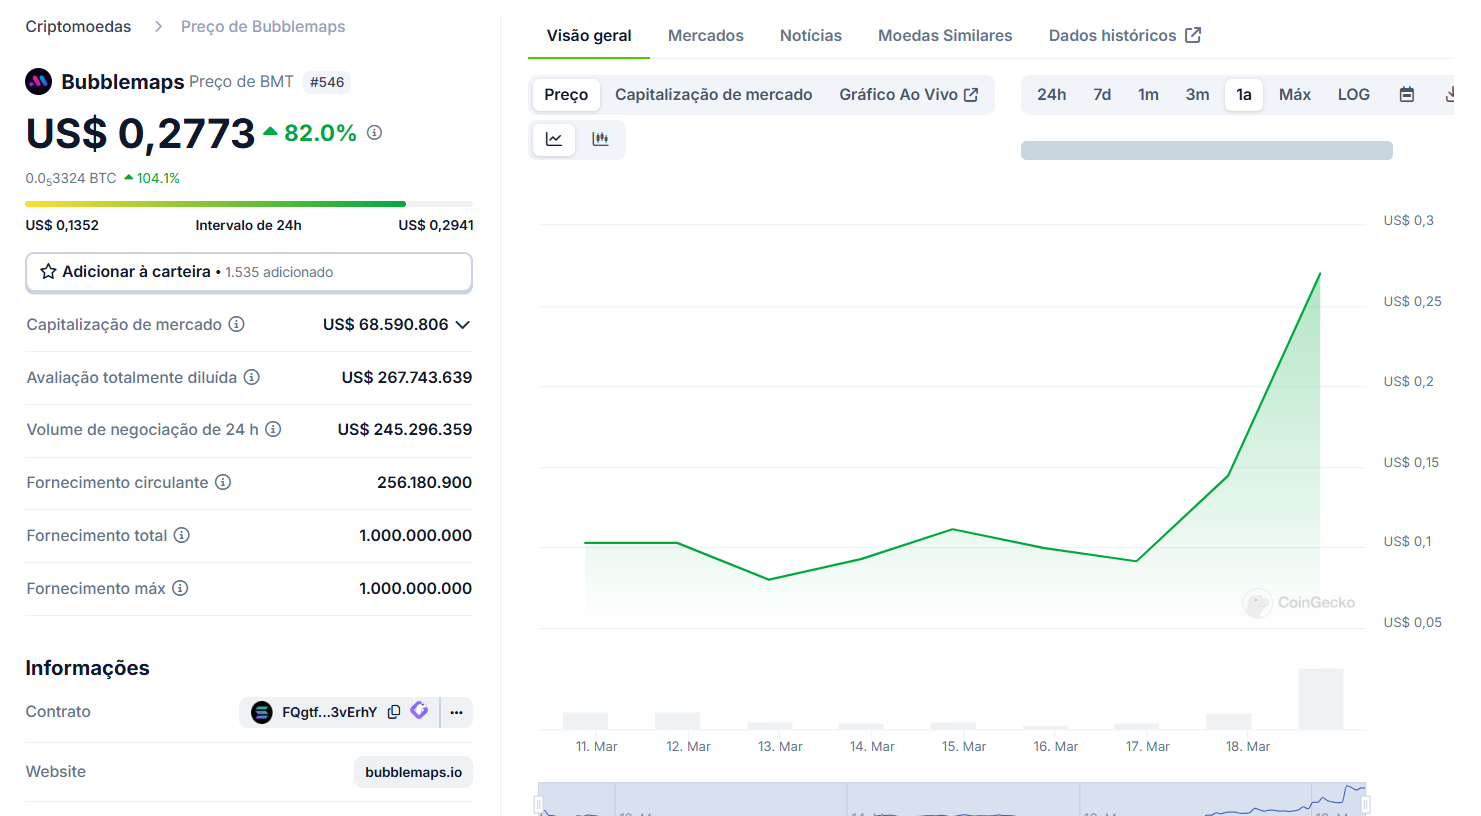Open the bubblemaps.io website link
Viewport: 1481px width, 816px height.
(413, 772)
